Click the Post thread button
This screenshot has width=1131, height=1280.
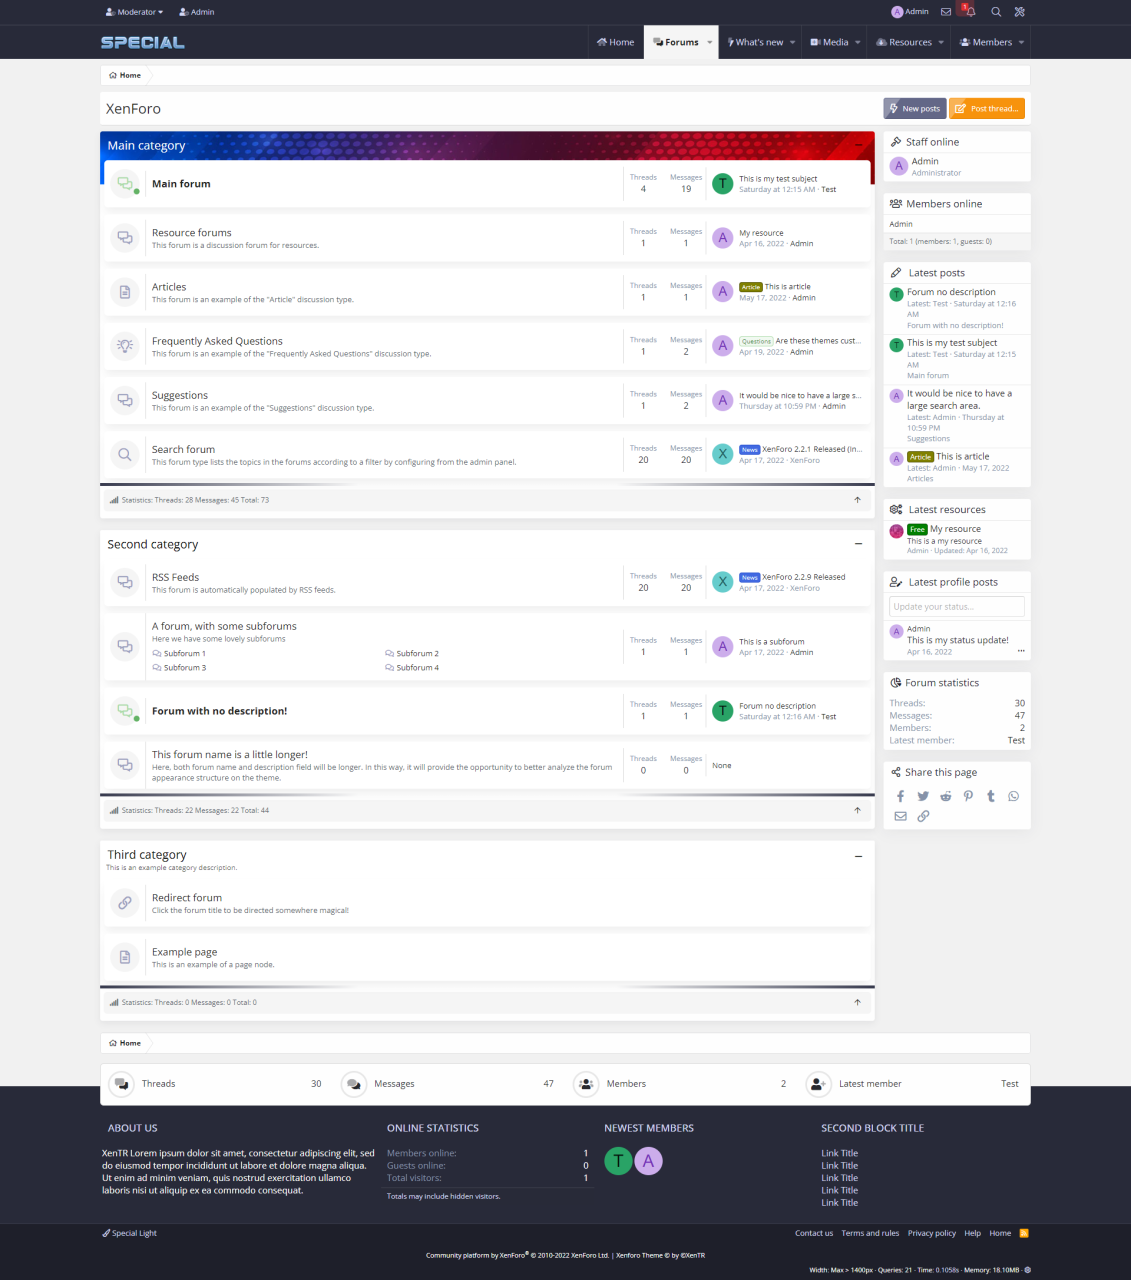[987, 108]
